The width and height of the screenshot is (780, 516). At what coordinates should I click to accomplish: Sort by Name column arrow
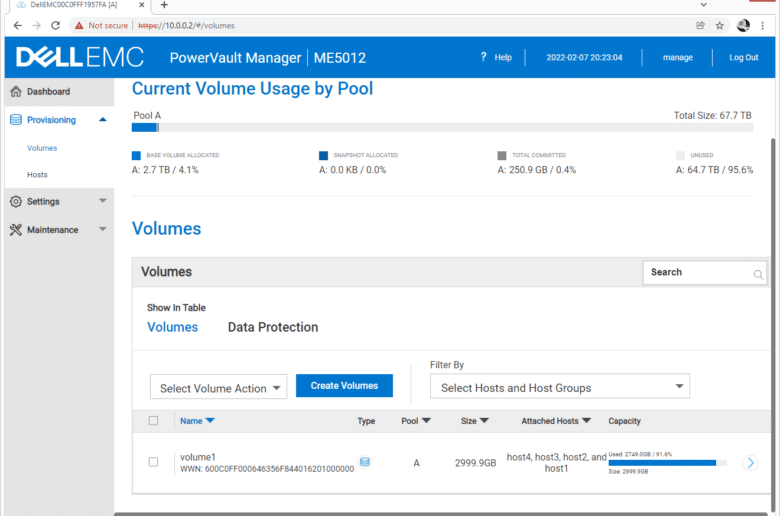pos(210,420)
